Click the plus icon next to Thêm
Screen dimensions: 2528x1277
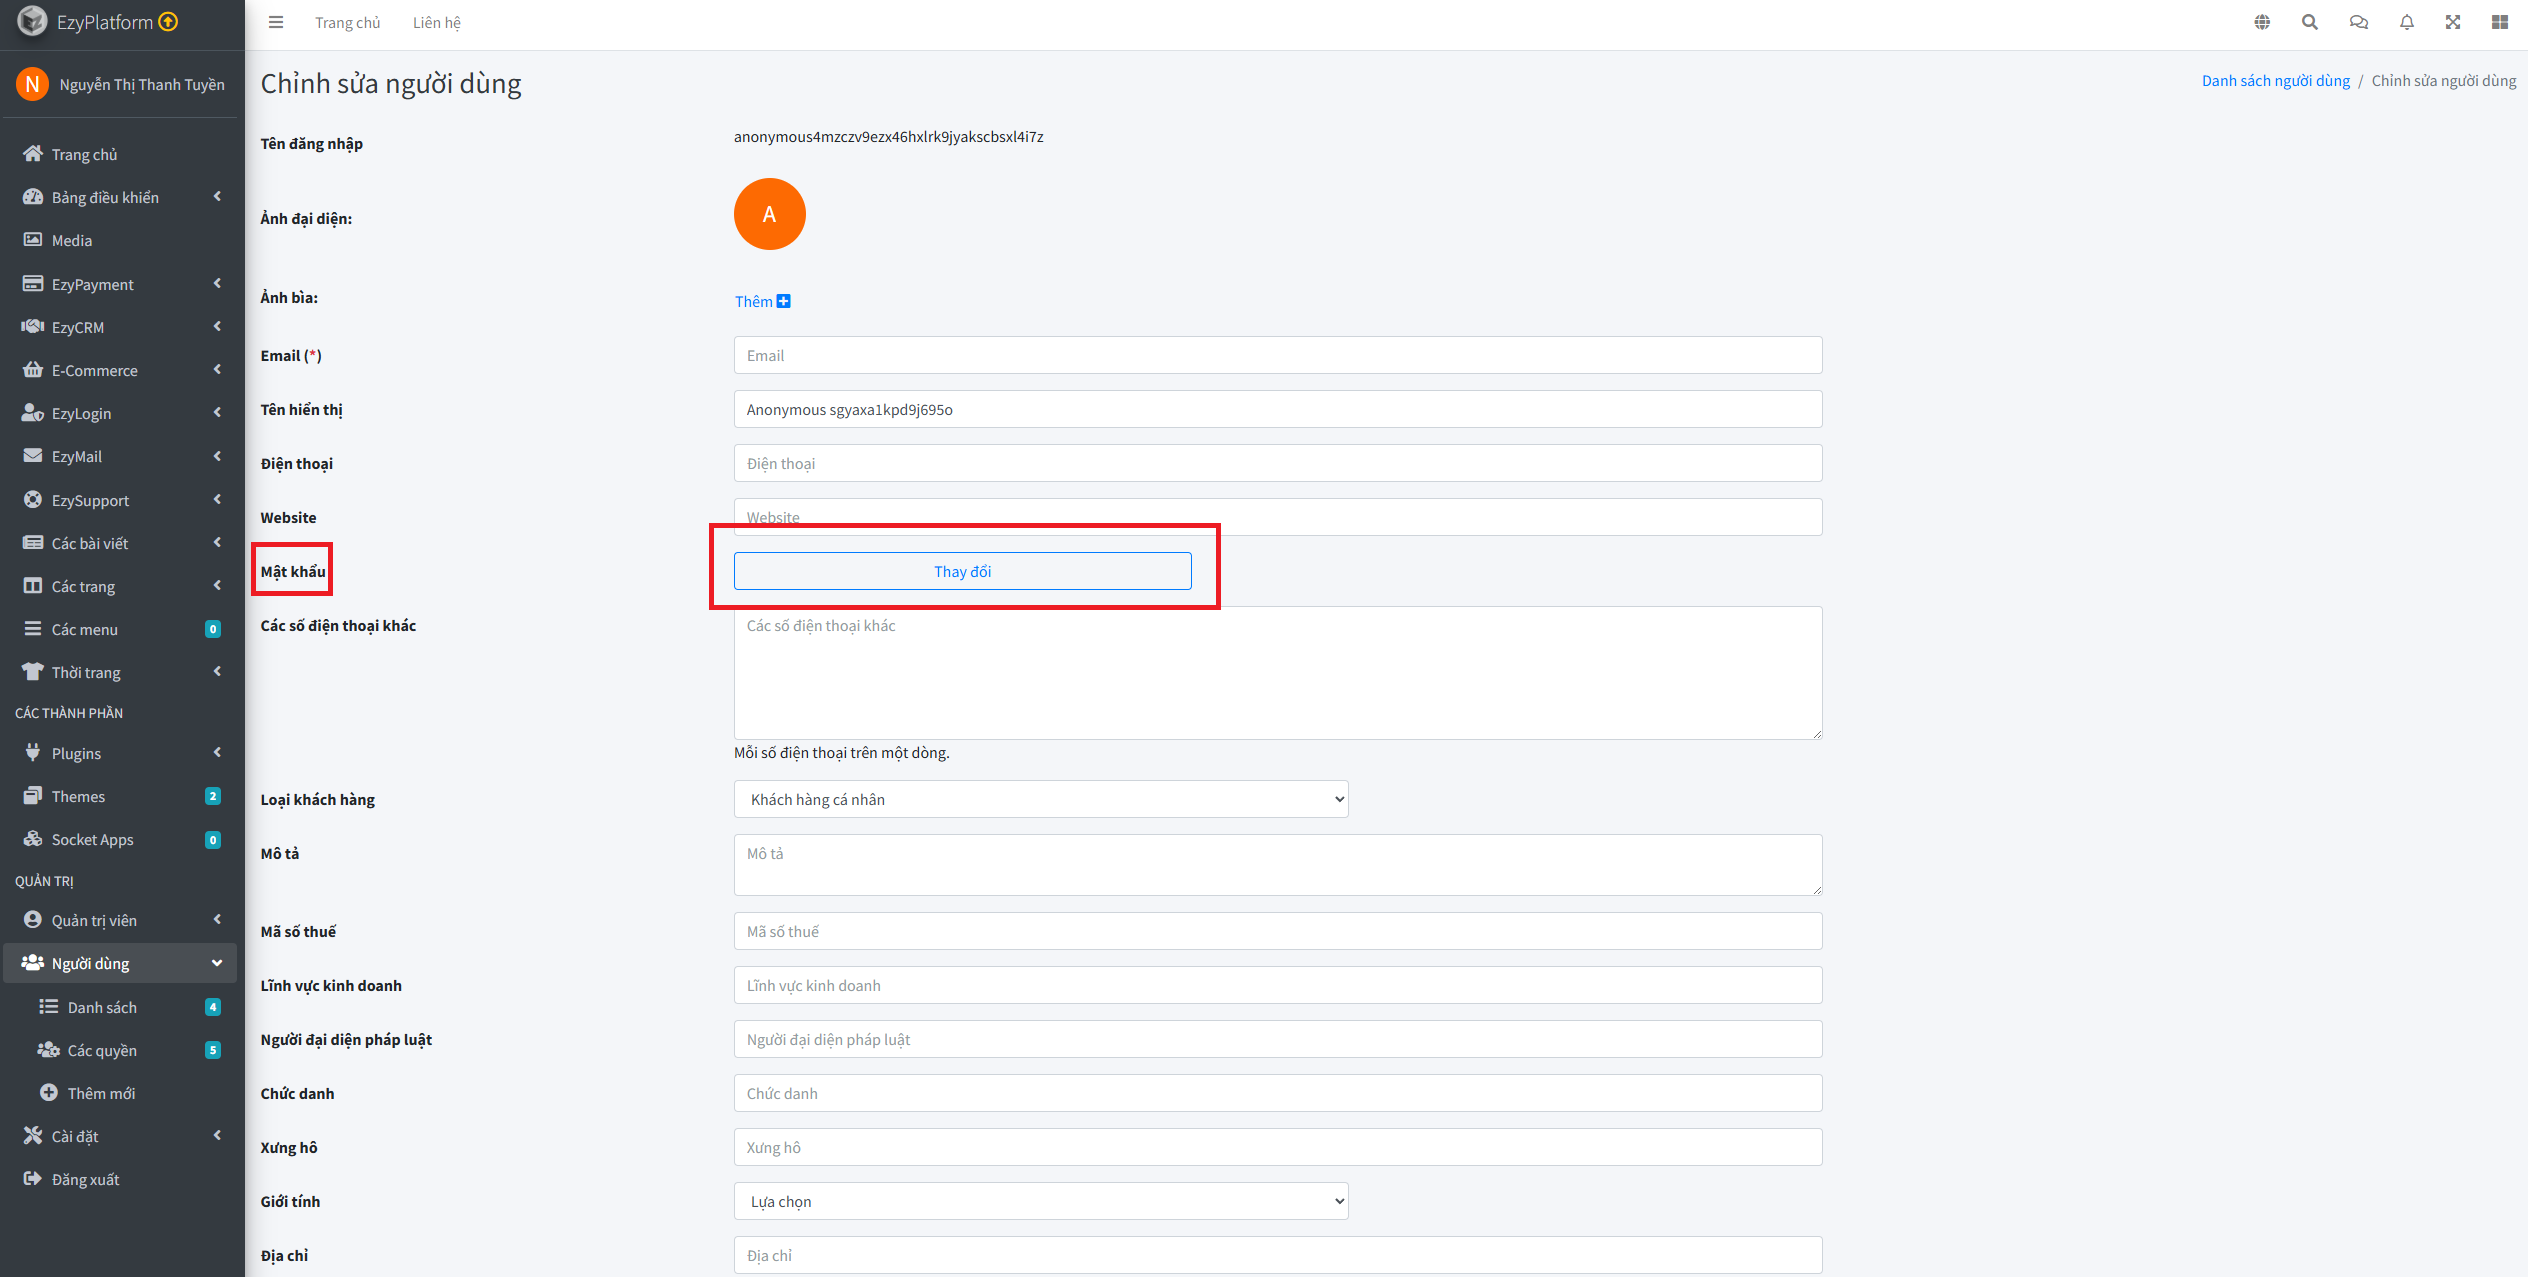(784, 301)
